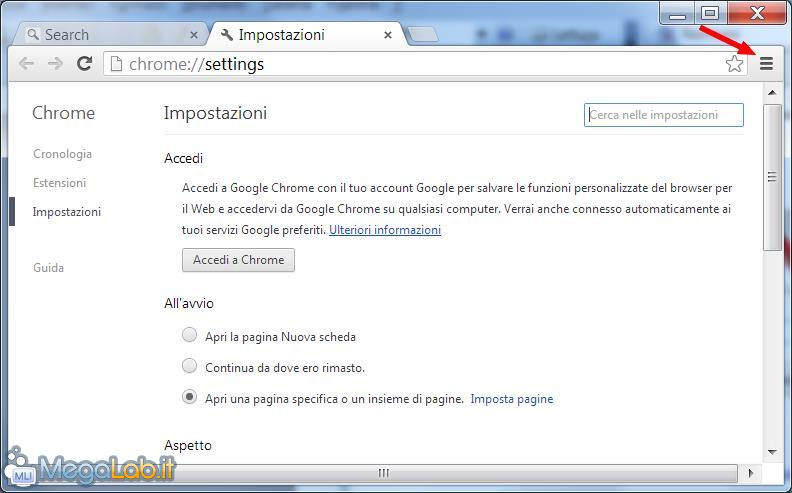This screenshot has height=493, width=792.
Task: Click the Ulteriori informazioni link
Action: pyautogui.click(x=385, y=230)
